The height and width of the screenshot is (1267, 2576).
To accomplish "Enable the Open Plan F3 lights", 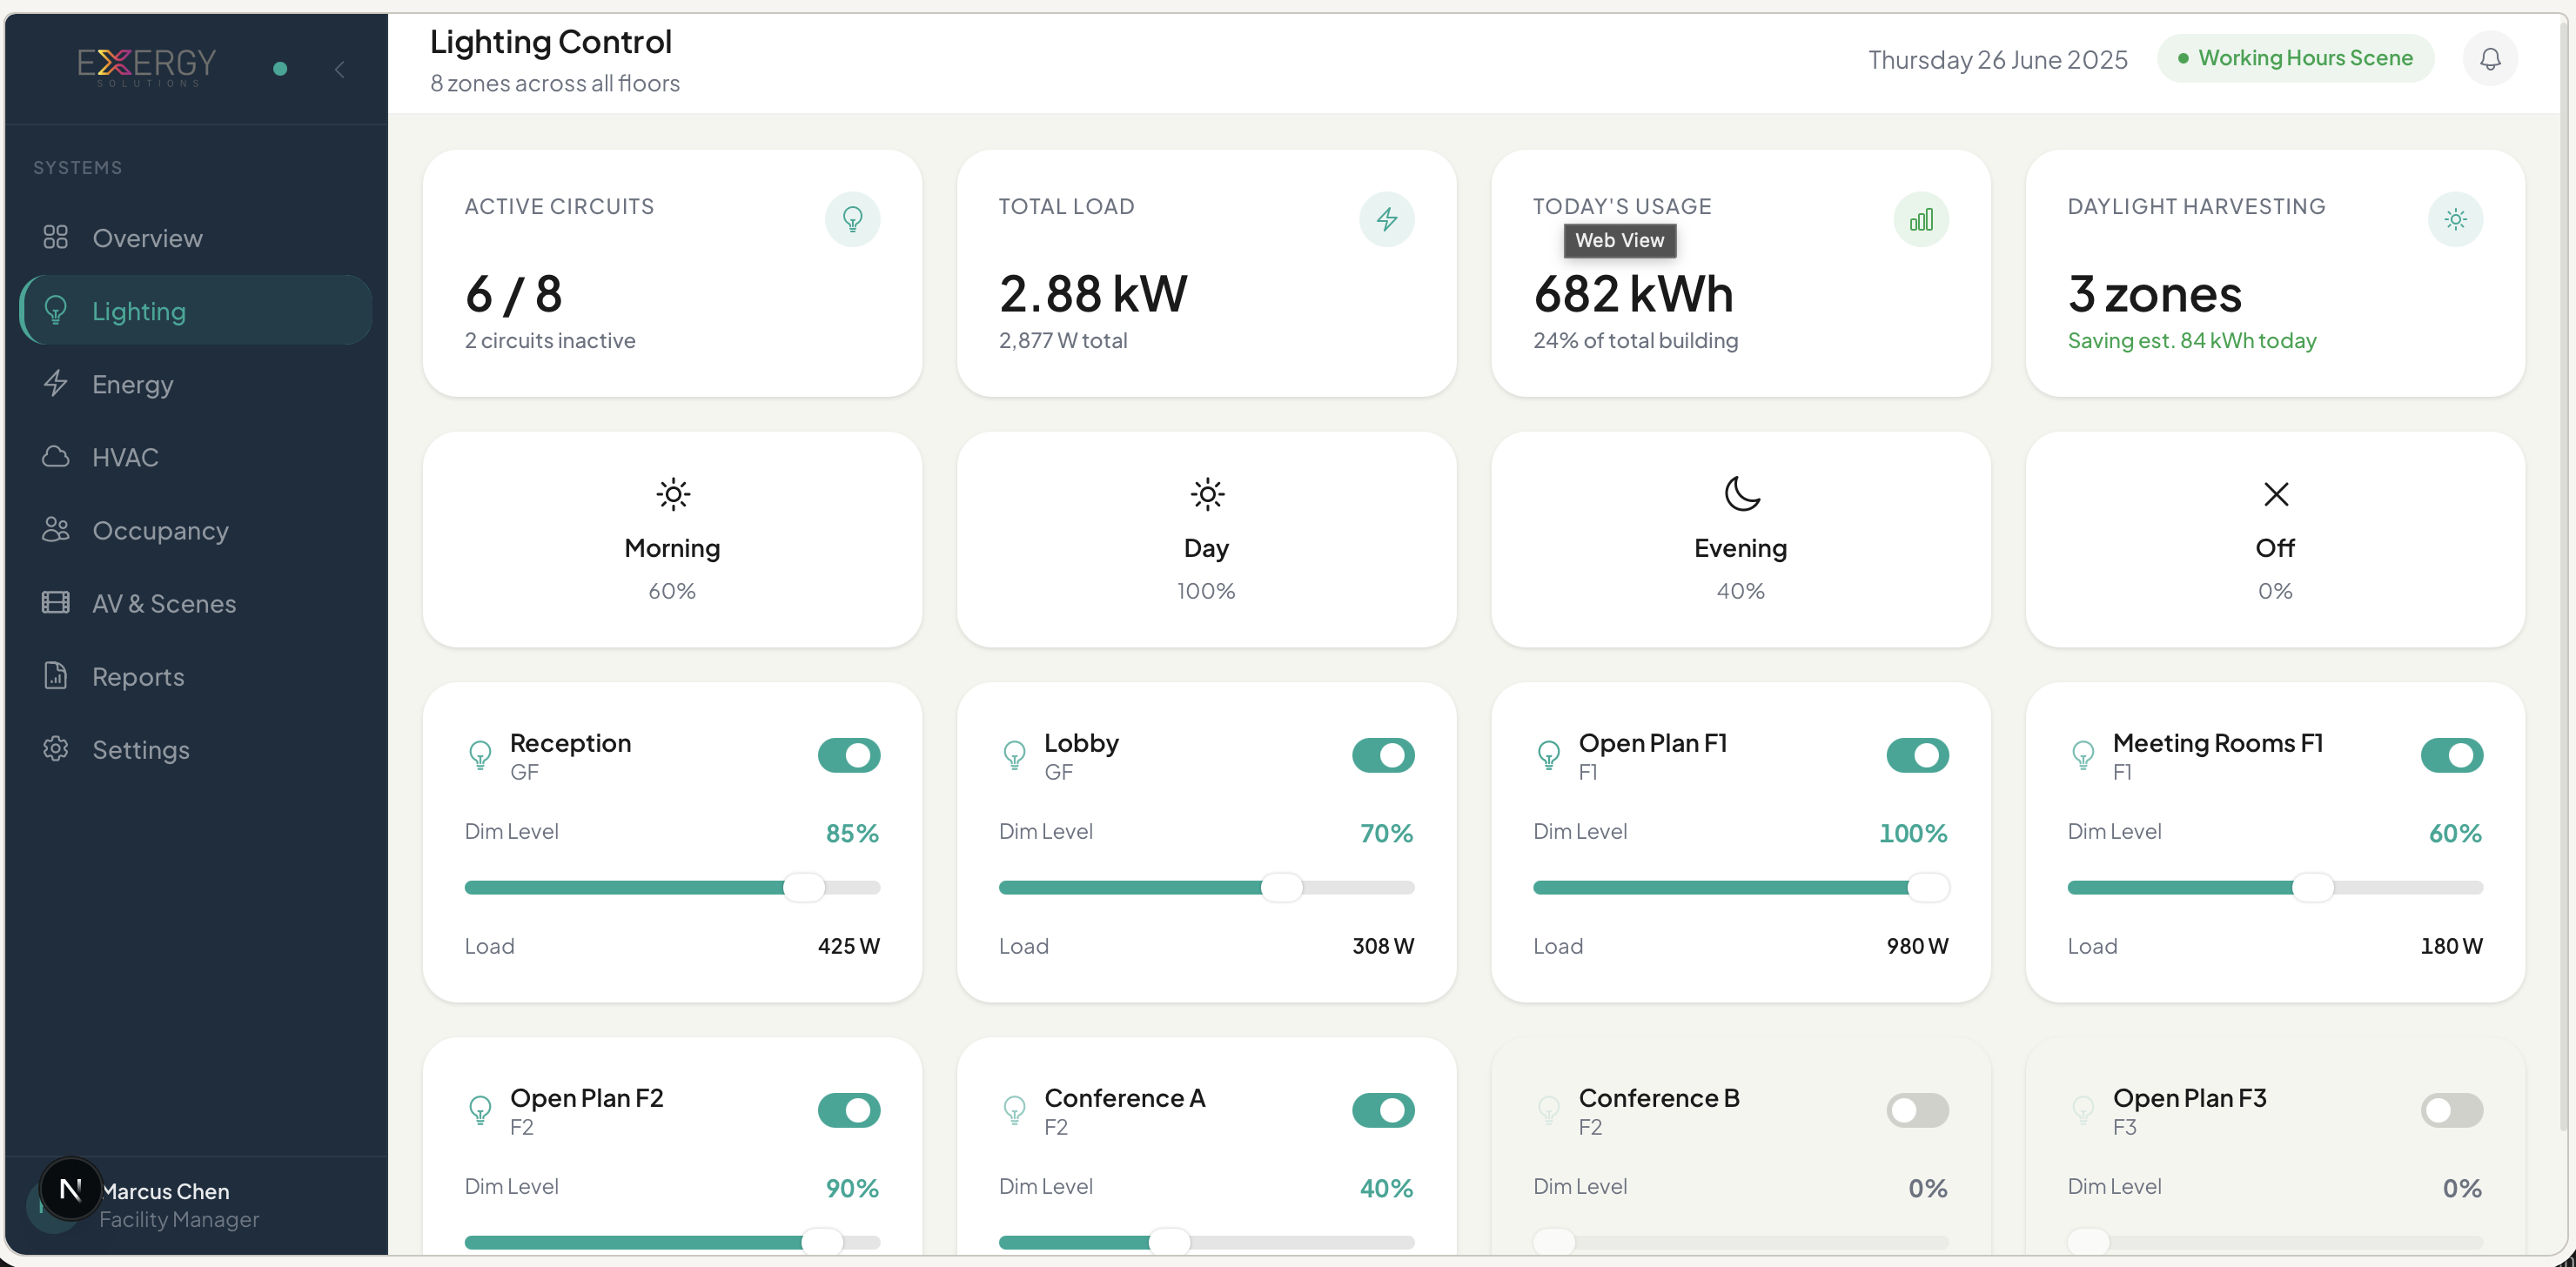I will [x=2451, y=1110].
